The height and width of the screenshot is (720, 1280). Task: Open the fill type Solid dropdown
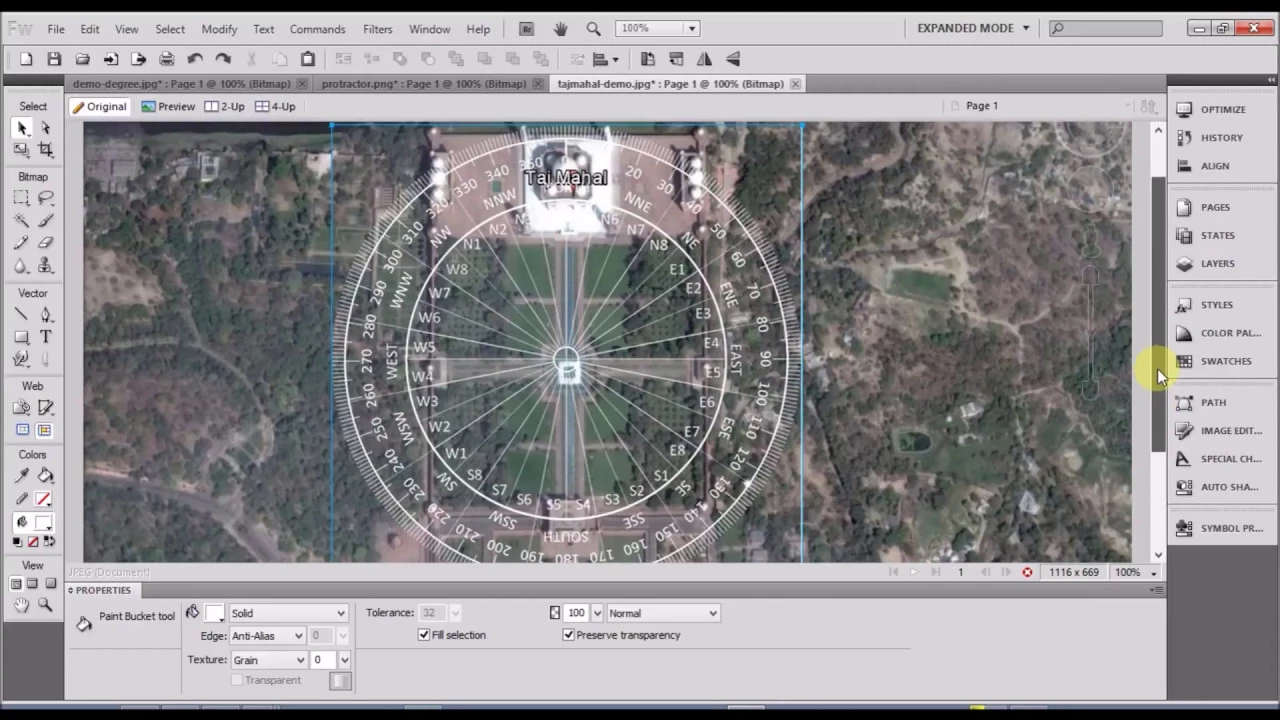coord(288,613)
